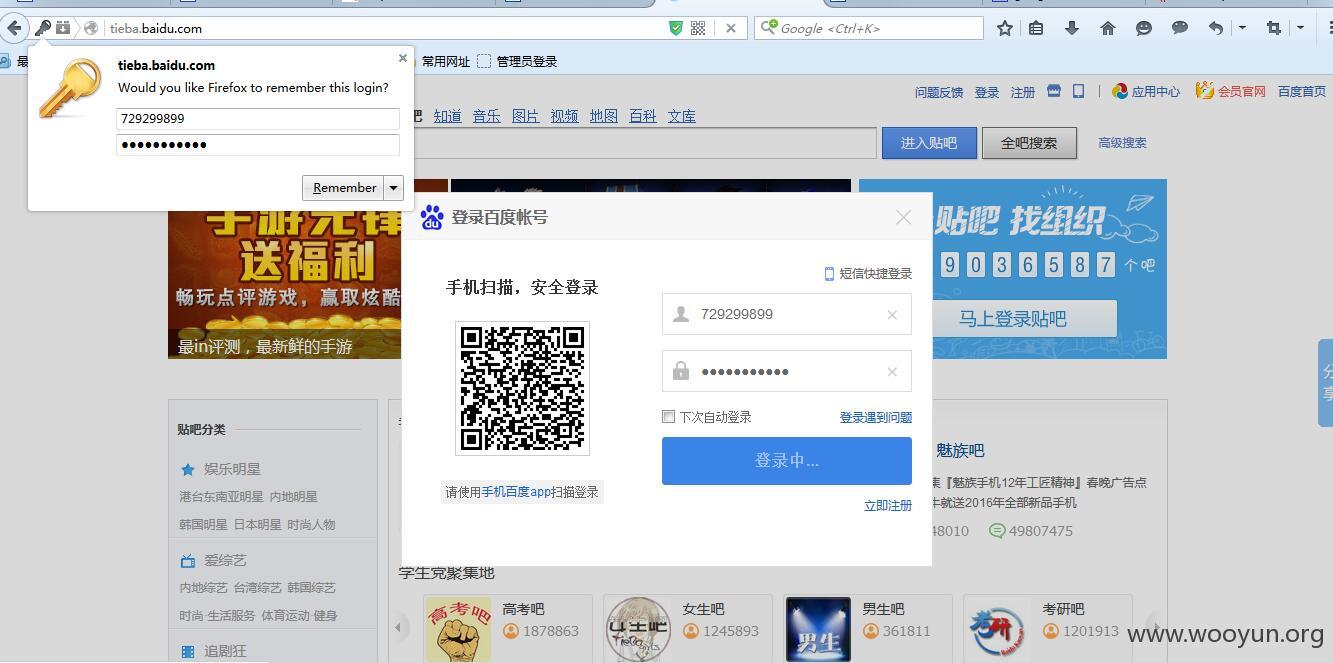Screen dimensions: 1333x663
Task: Open 会员官网 crown link
Action: [x=1231, y=91]
